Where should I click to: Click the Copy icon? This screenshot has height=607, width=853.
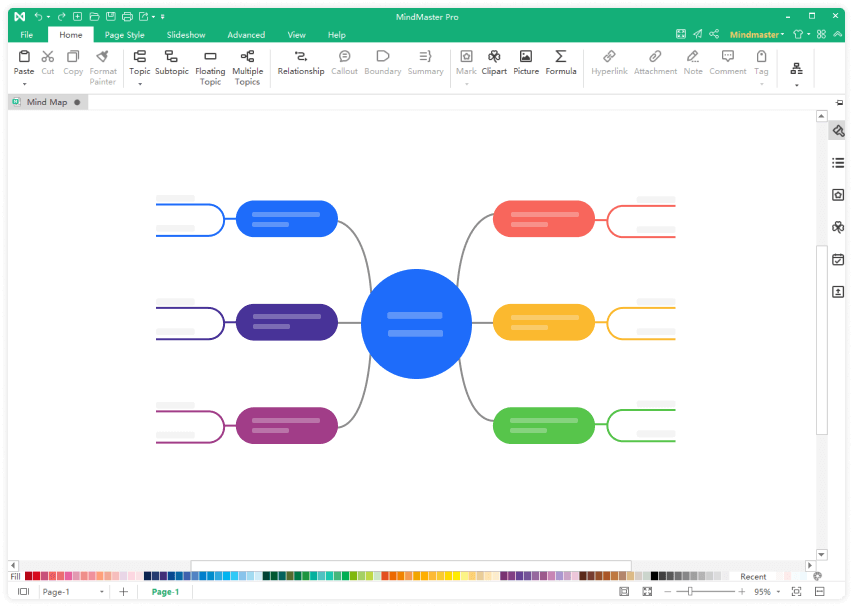(72, 57)
